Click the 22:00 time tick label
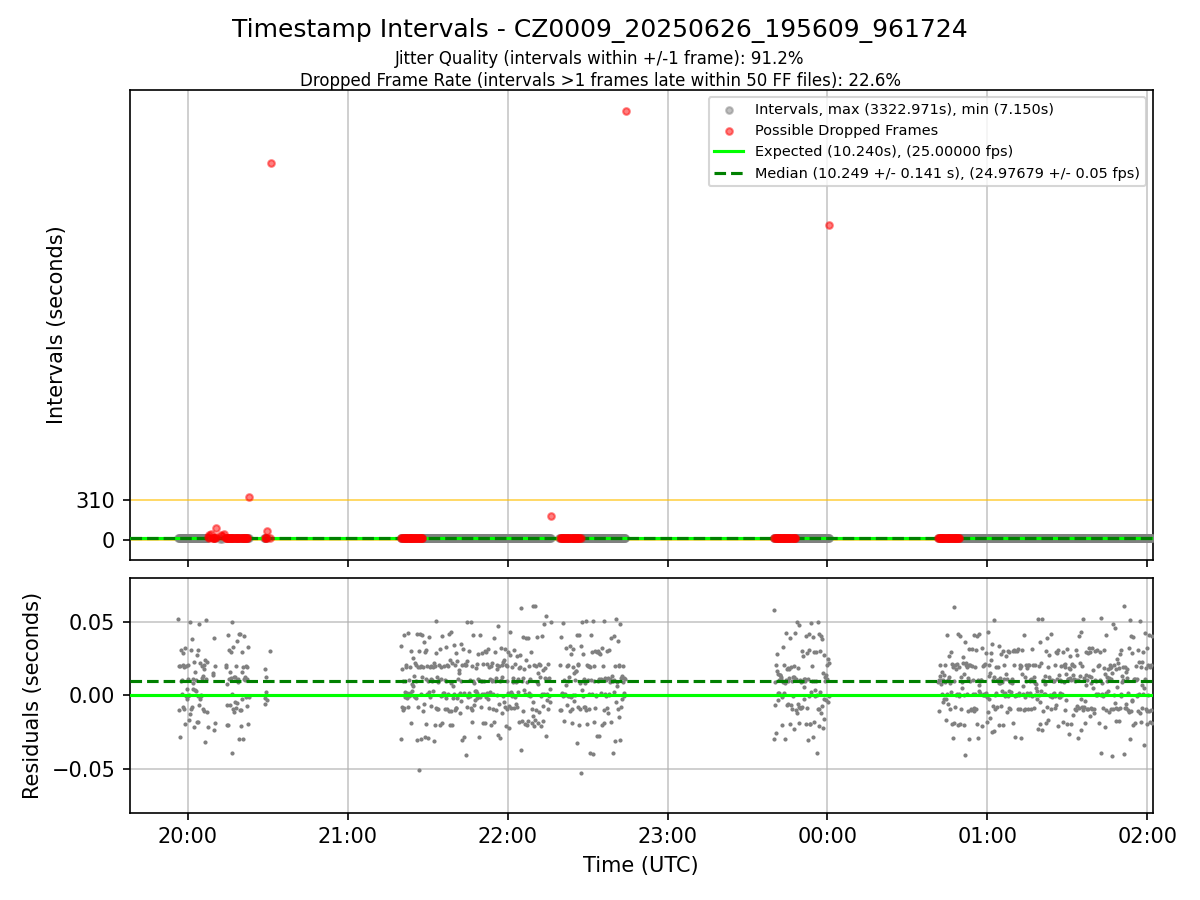 [x=508, y=835]
